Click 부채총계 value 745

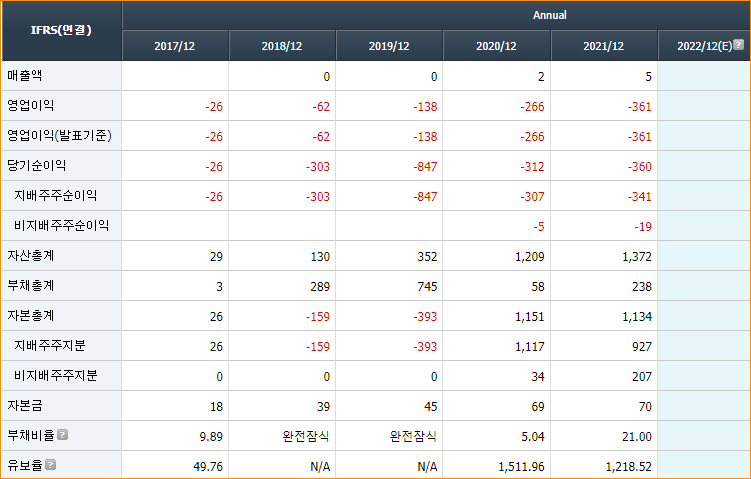coord(427,286)
